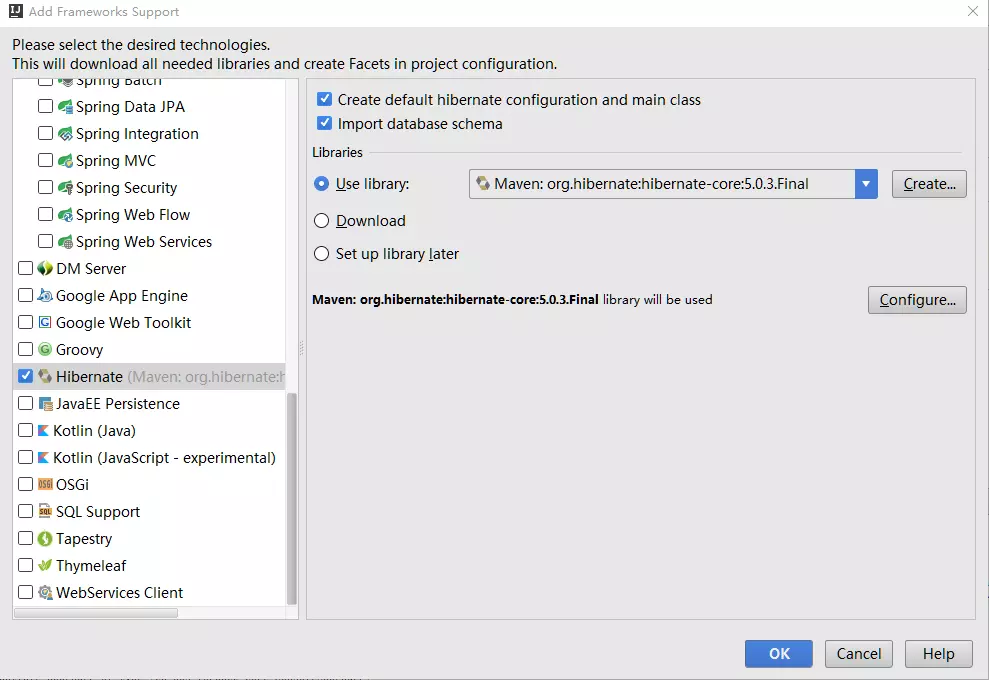Viewport: 989px width, 680px height.
Task: Click the Groovy icon in the list
Action: click(45, 350)
